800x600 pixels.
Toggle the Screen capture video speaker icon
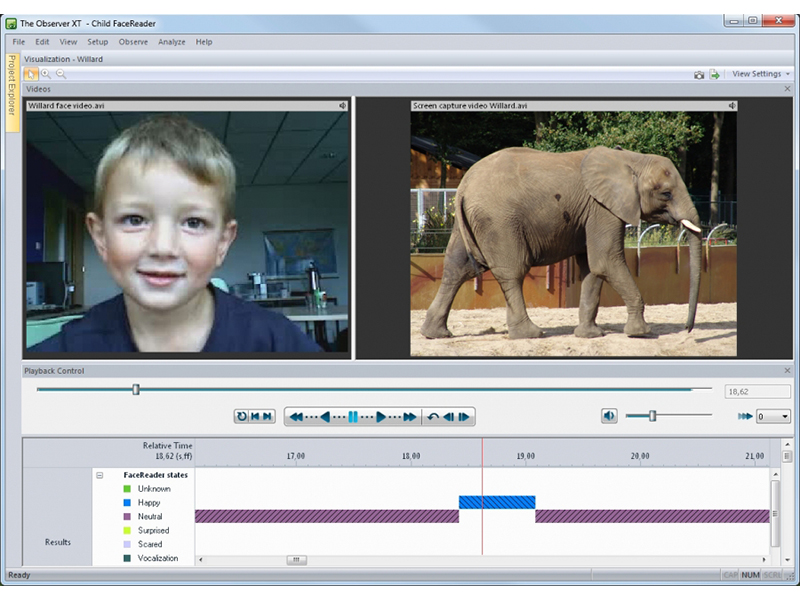(731, 105)
